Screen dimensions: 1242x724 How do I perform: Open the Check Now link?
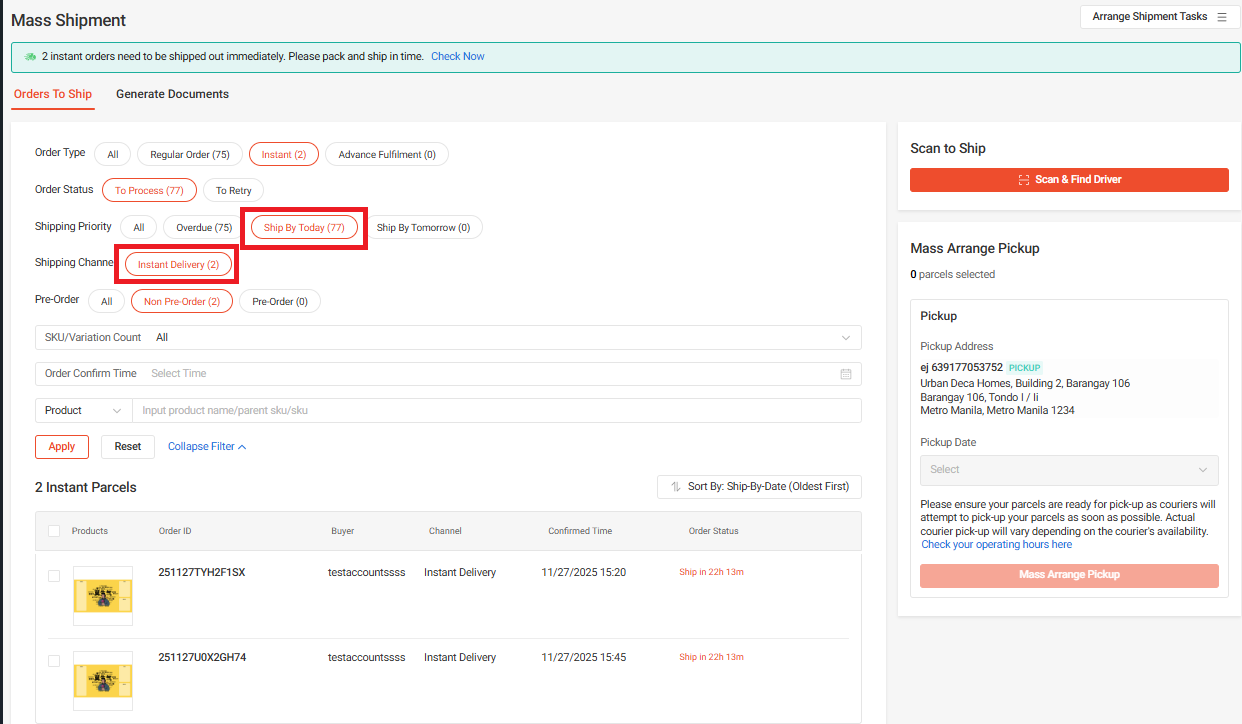tap(458, 57)
